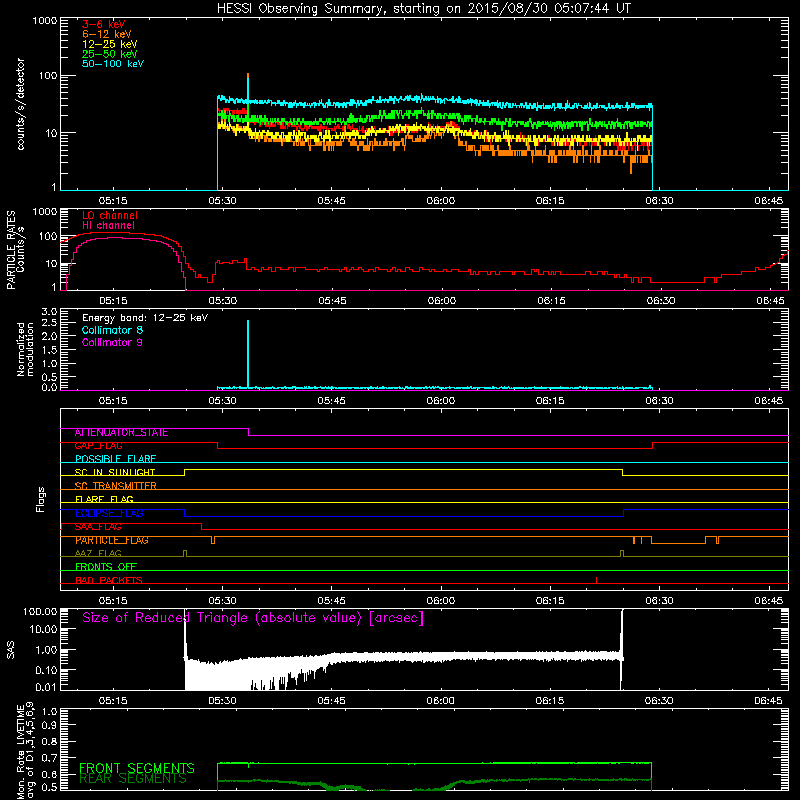Click the Size of Reduced Triangle label
Image resolution: width=800 pixels, height=800 pixels.
pyautogui.click(x=253, y=618)
